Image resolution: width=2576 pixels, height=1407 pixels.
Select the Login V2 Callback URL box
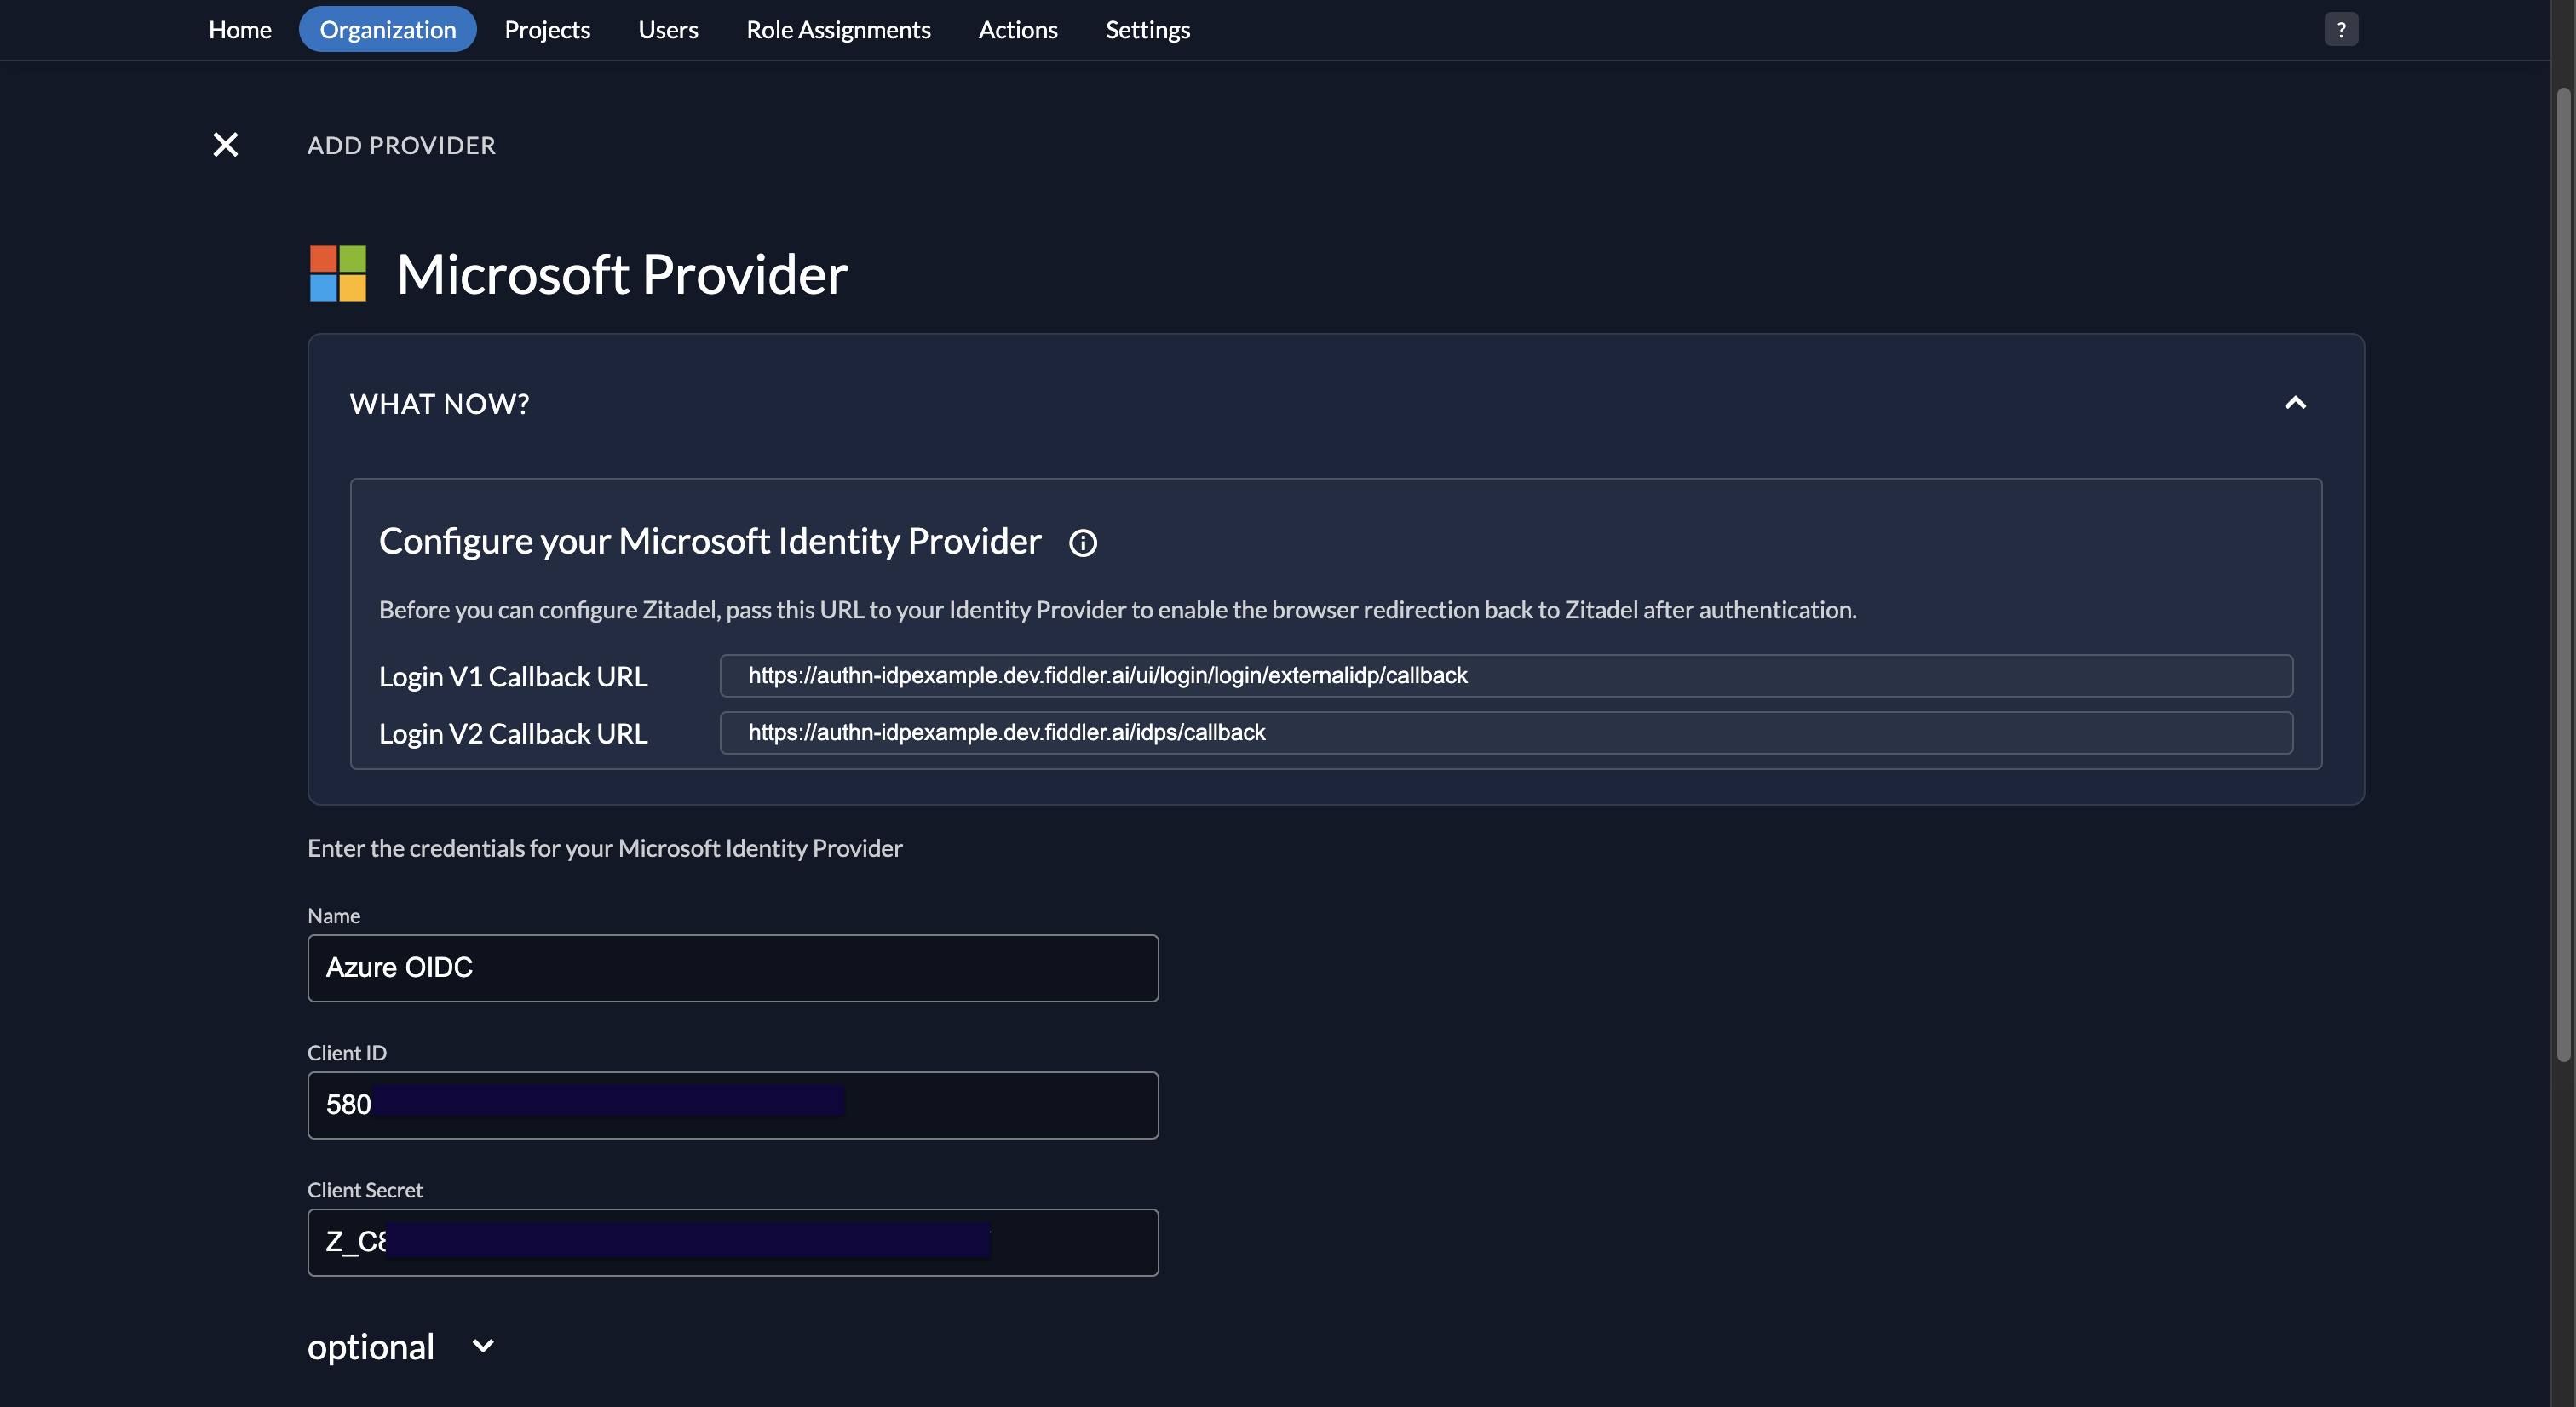click(1506, 733)
